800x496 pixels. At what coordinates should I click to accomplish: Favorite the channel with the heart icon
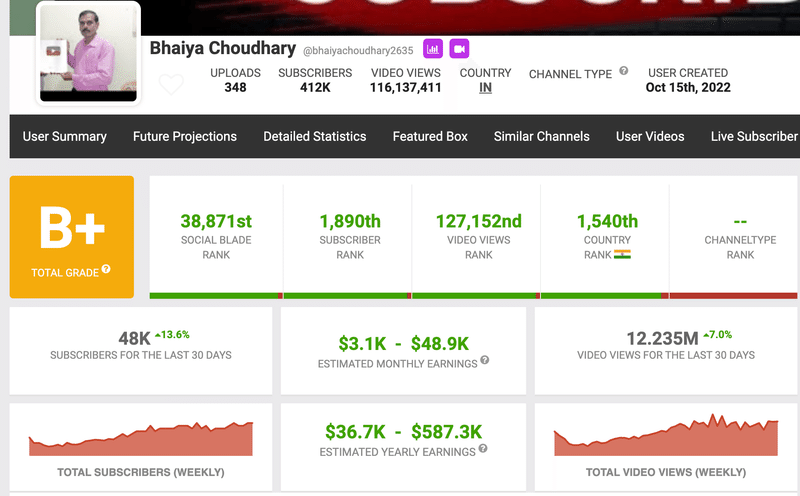171,84
